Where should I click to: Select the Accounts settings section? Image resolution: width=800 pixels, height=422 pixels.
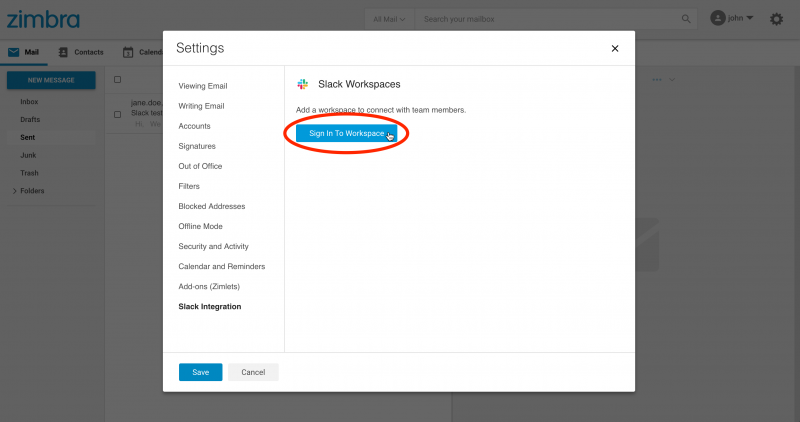[194, 126]
